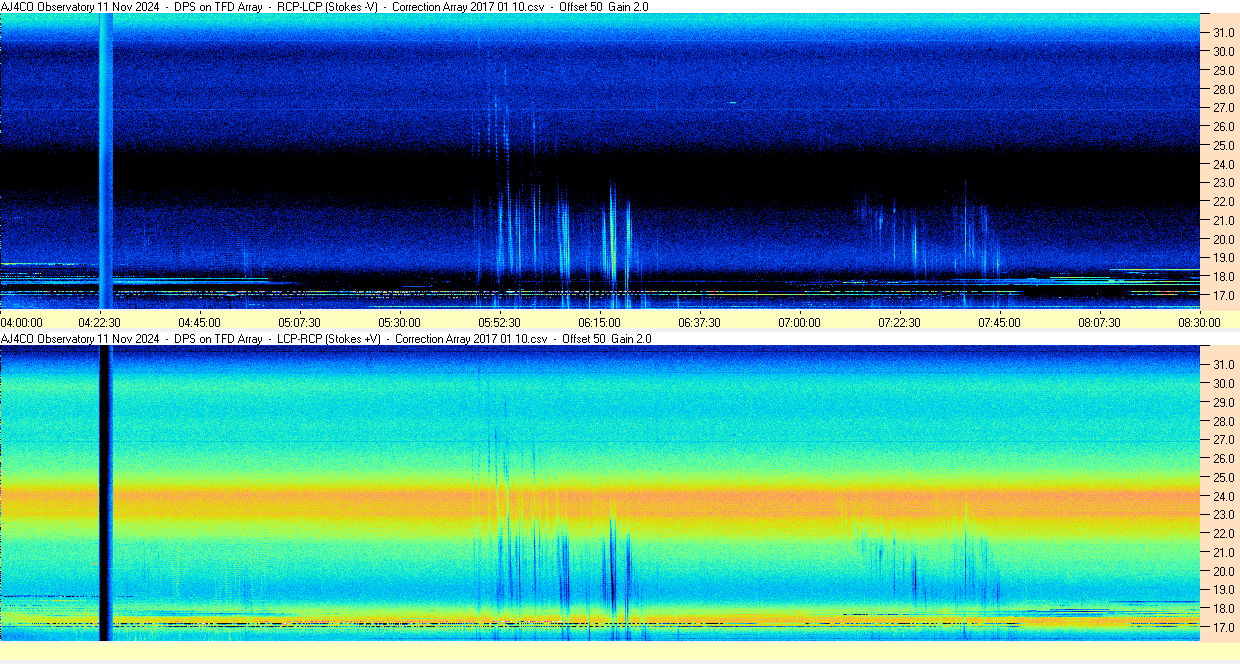1240x664 pixels.
Task: Click the 05:52:30 time axis label
Action: [499, 322]
